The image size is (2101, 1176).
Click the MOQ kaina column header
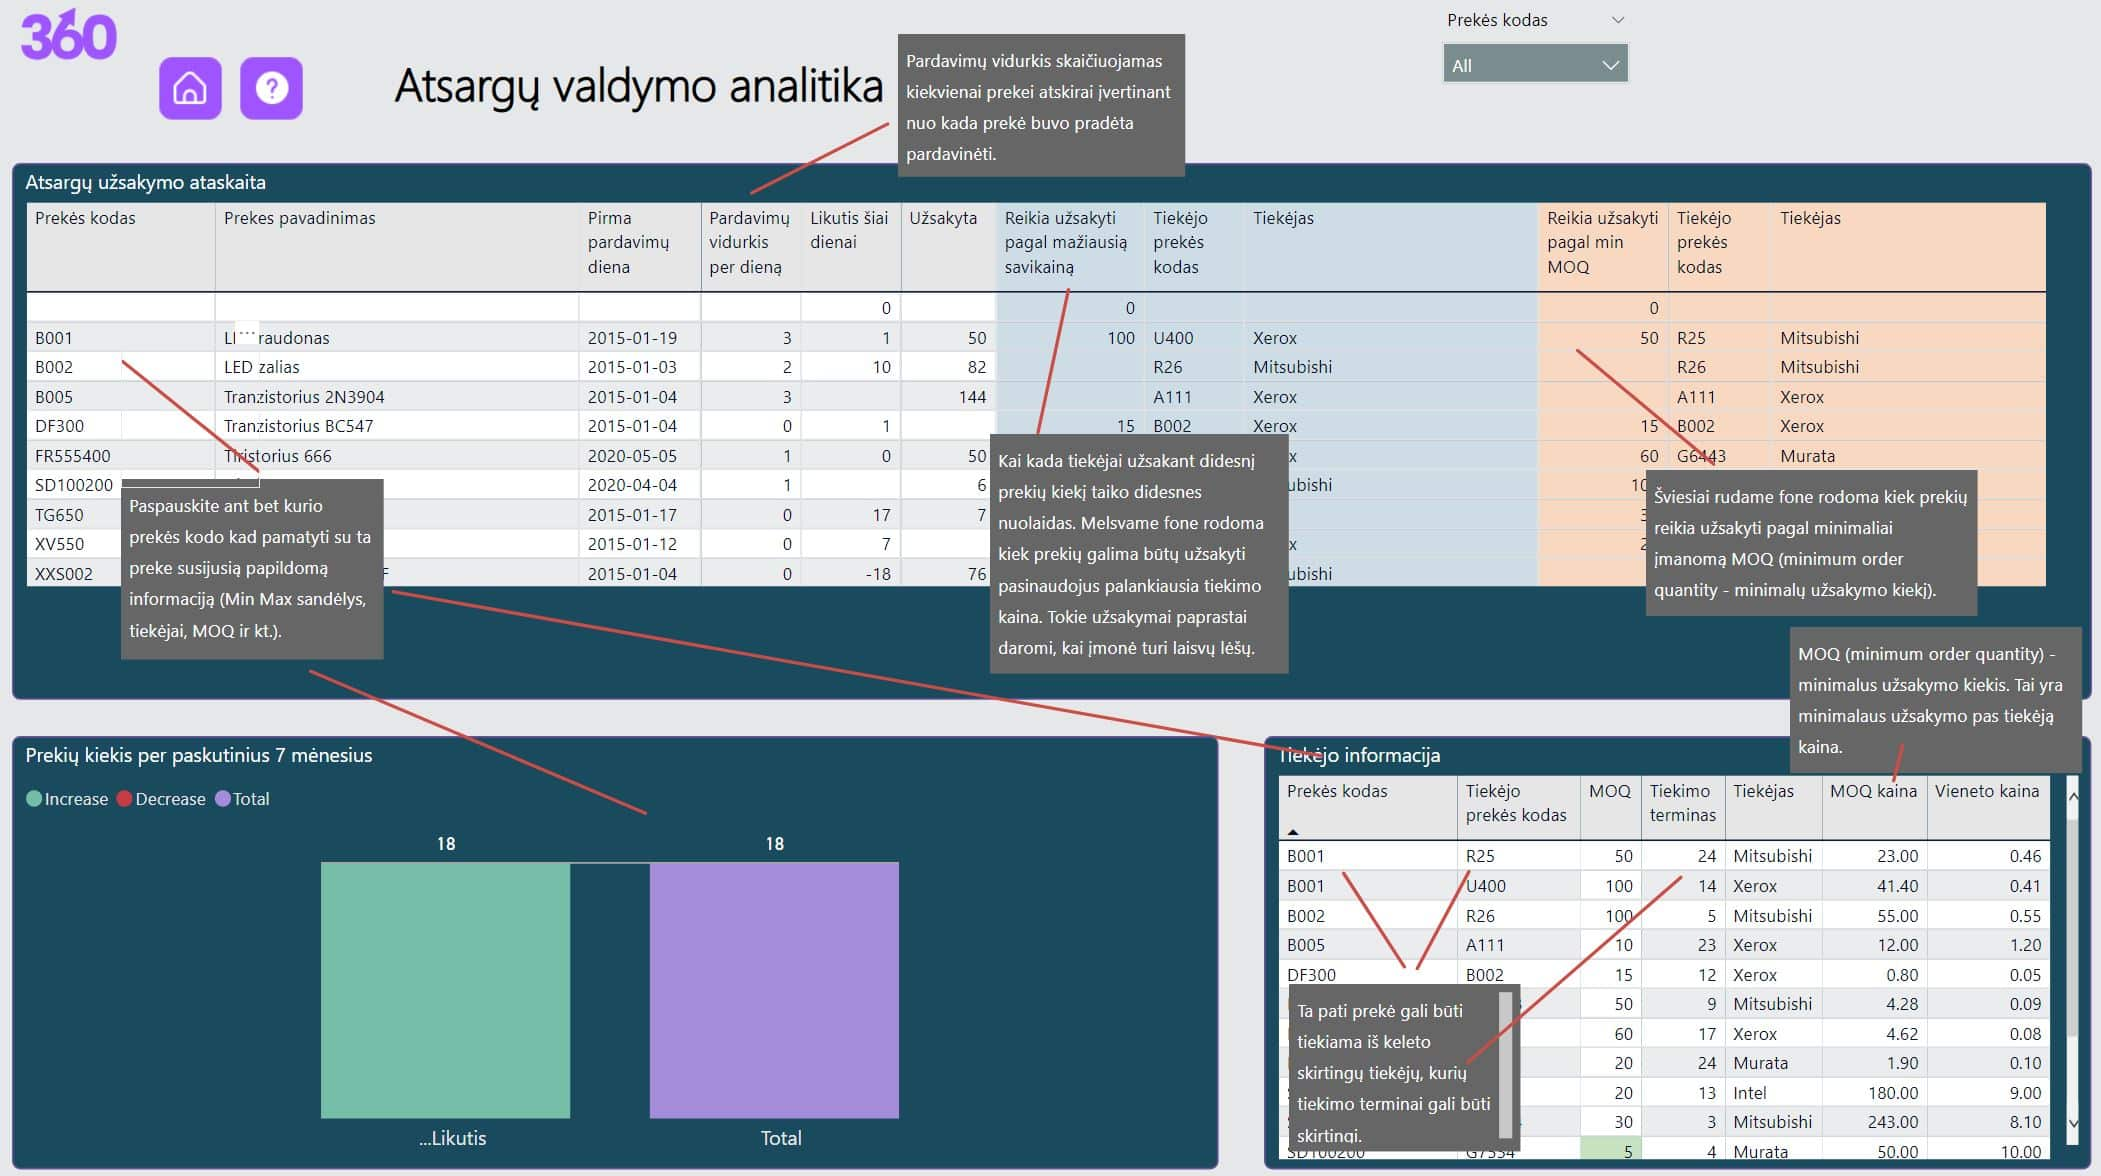[1872, 791]
